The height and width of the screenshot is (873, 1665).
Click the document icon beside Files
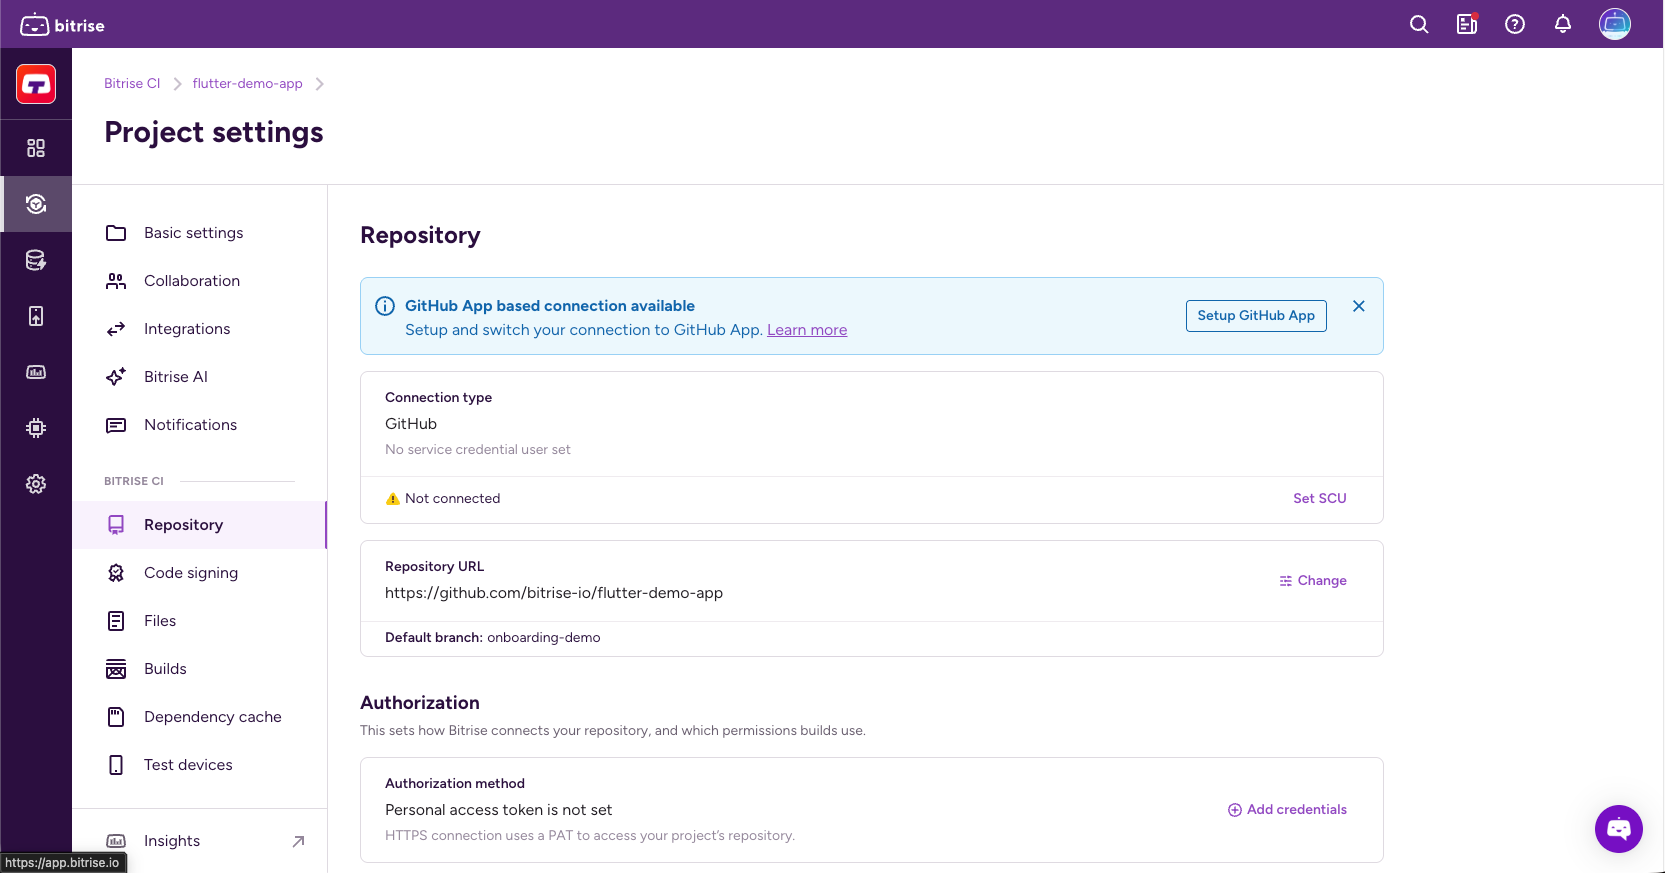pos(116,621)
